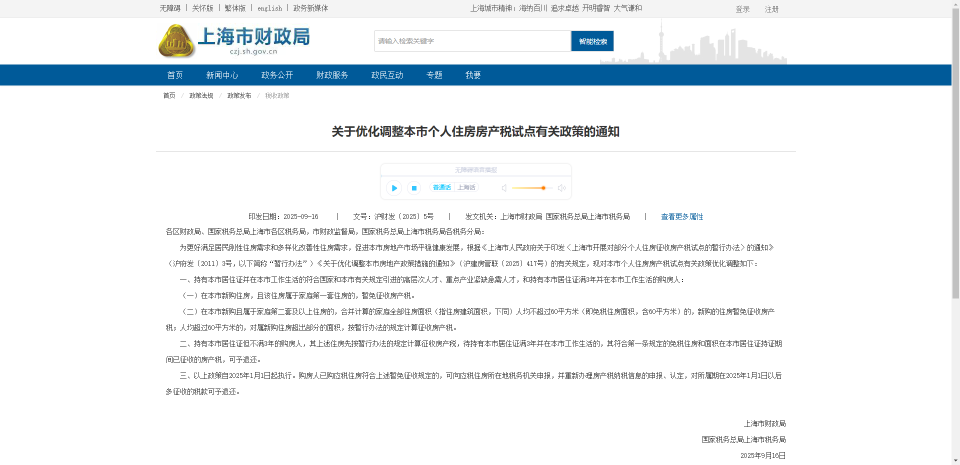Select the 普通话 voice option
This screenshot has height=465, width=960.
tap(441, 187)
